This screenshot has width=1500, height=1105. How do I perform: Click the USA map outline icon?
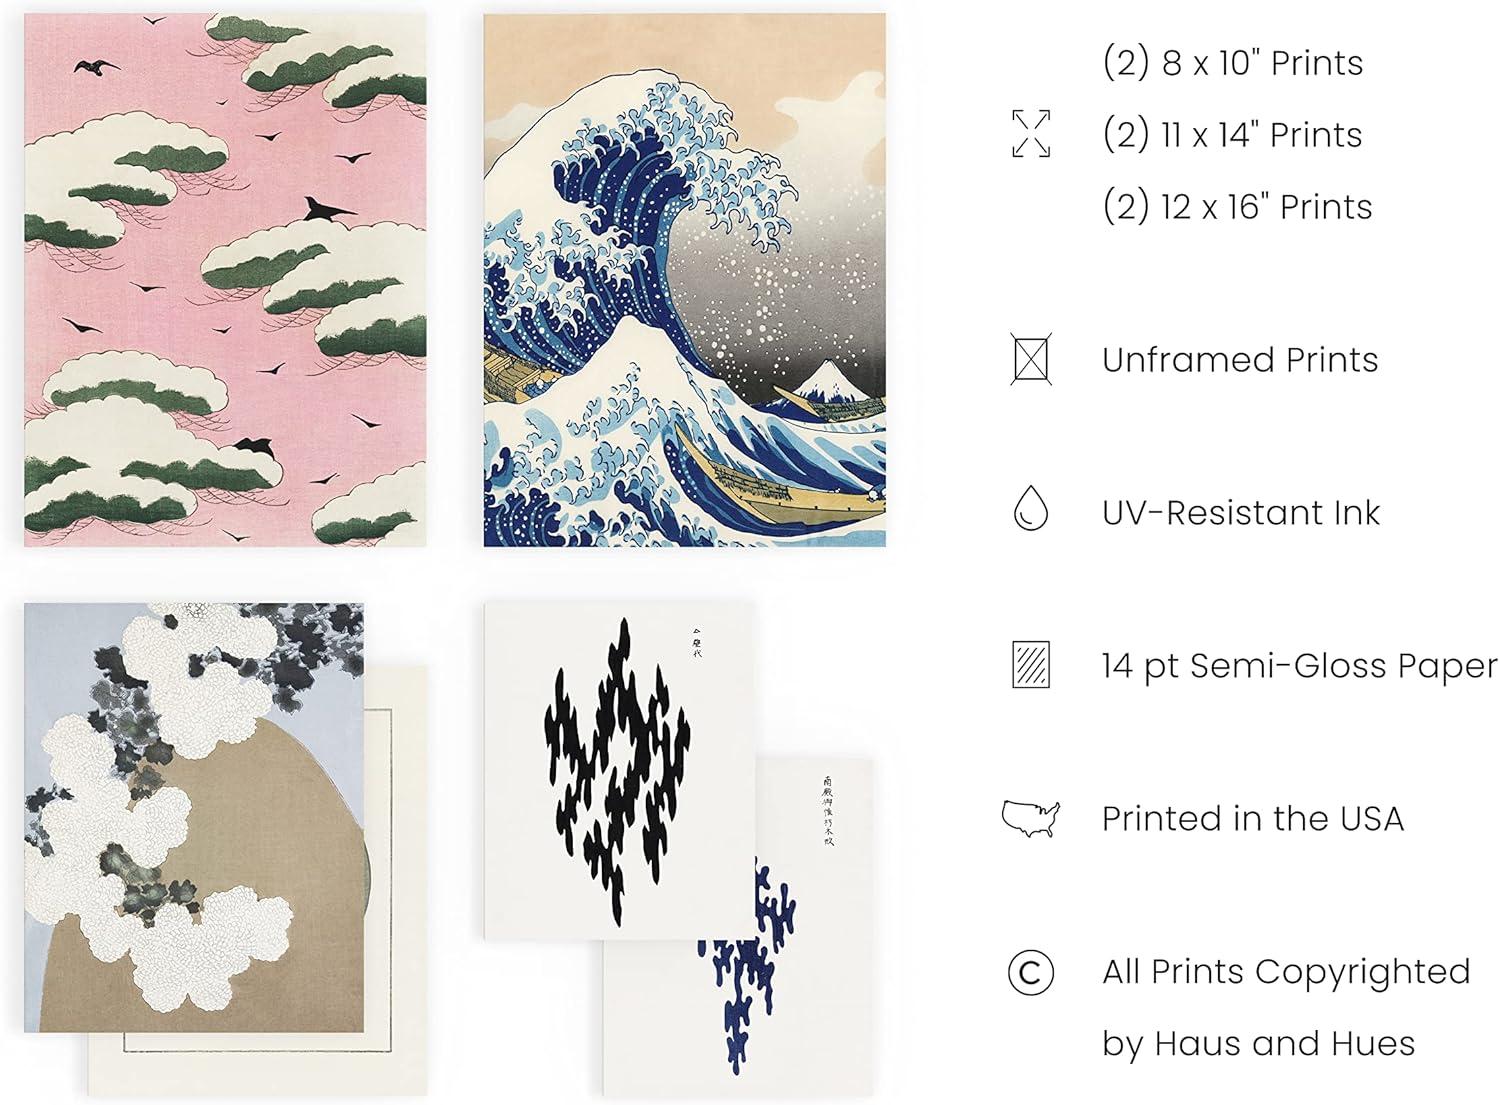point(1031,818)
